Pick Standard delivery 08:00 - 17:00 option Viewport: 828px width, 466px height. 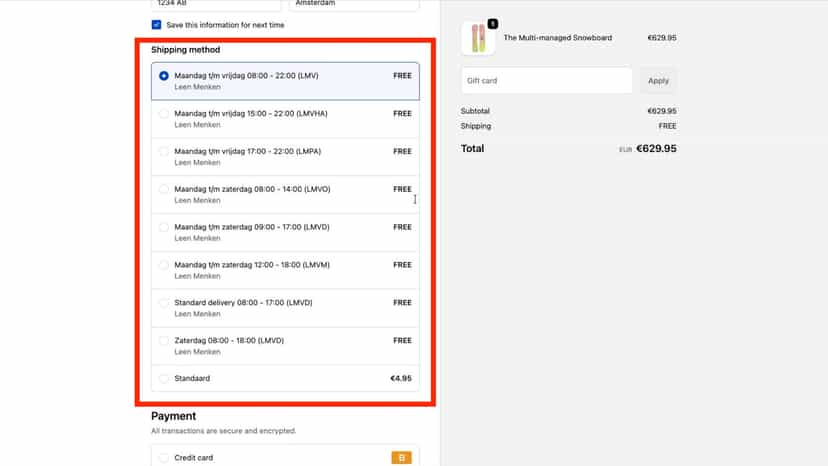(x=285, y=308)
